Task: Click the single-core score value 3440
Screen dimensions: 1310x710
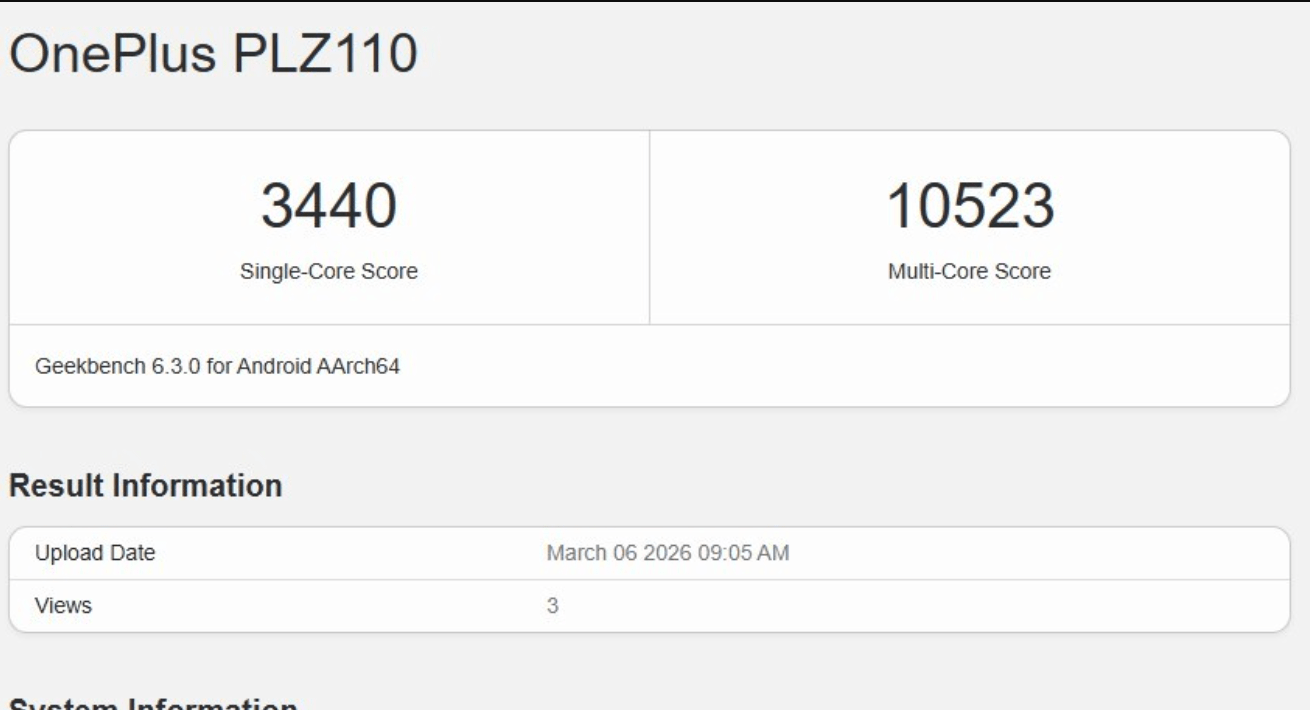Action: point(329,205)
